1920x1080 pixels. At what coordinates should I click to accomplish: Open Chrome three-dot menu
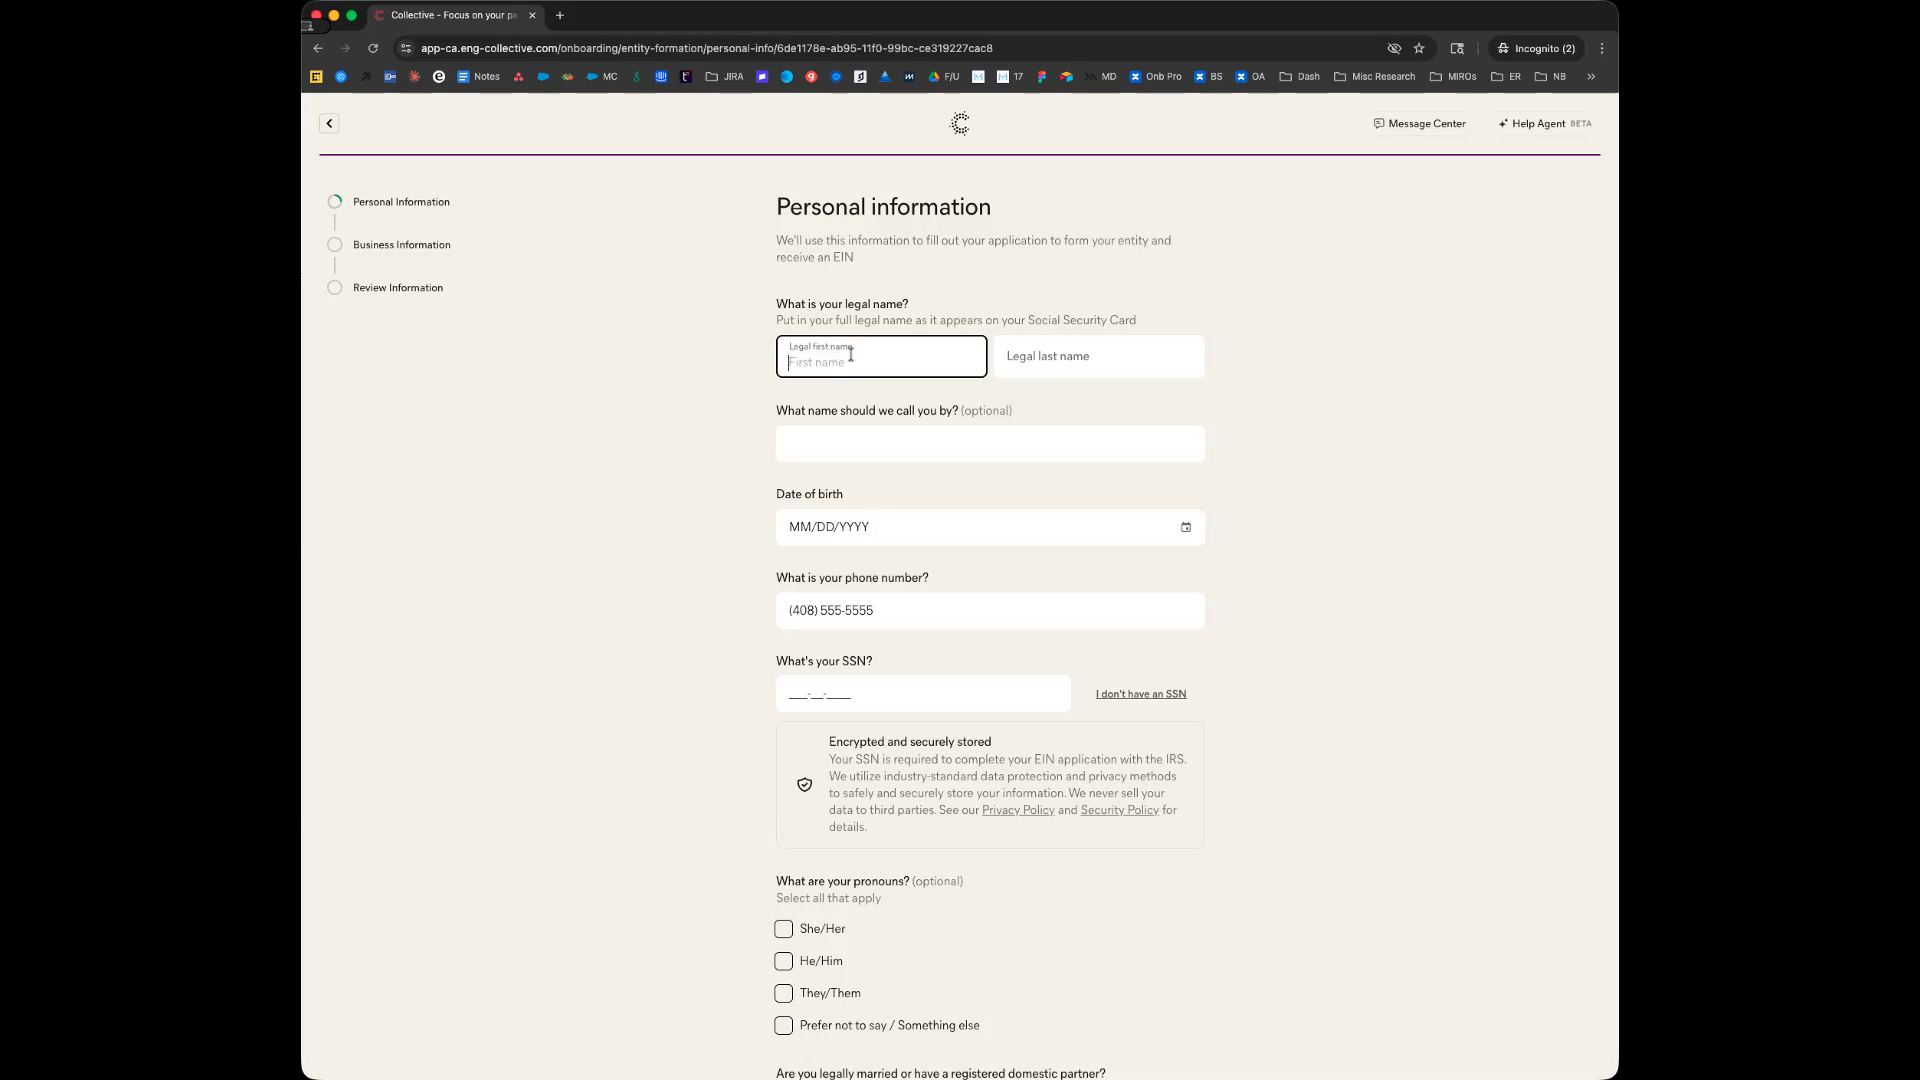1601,48
